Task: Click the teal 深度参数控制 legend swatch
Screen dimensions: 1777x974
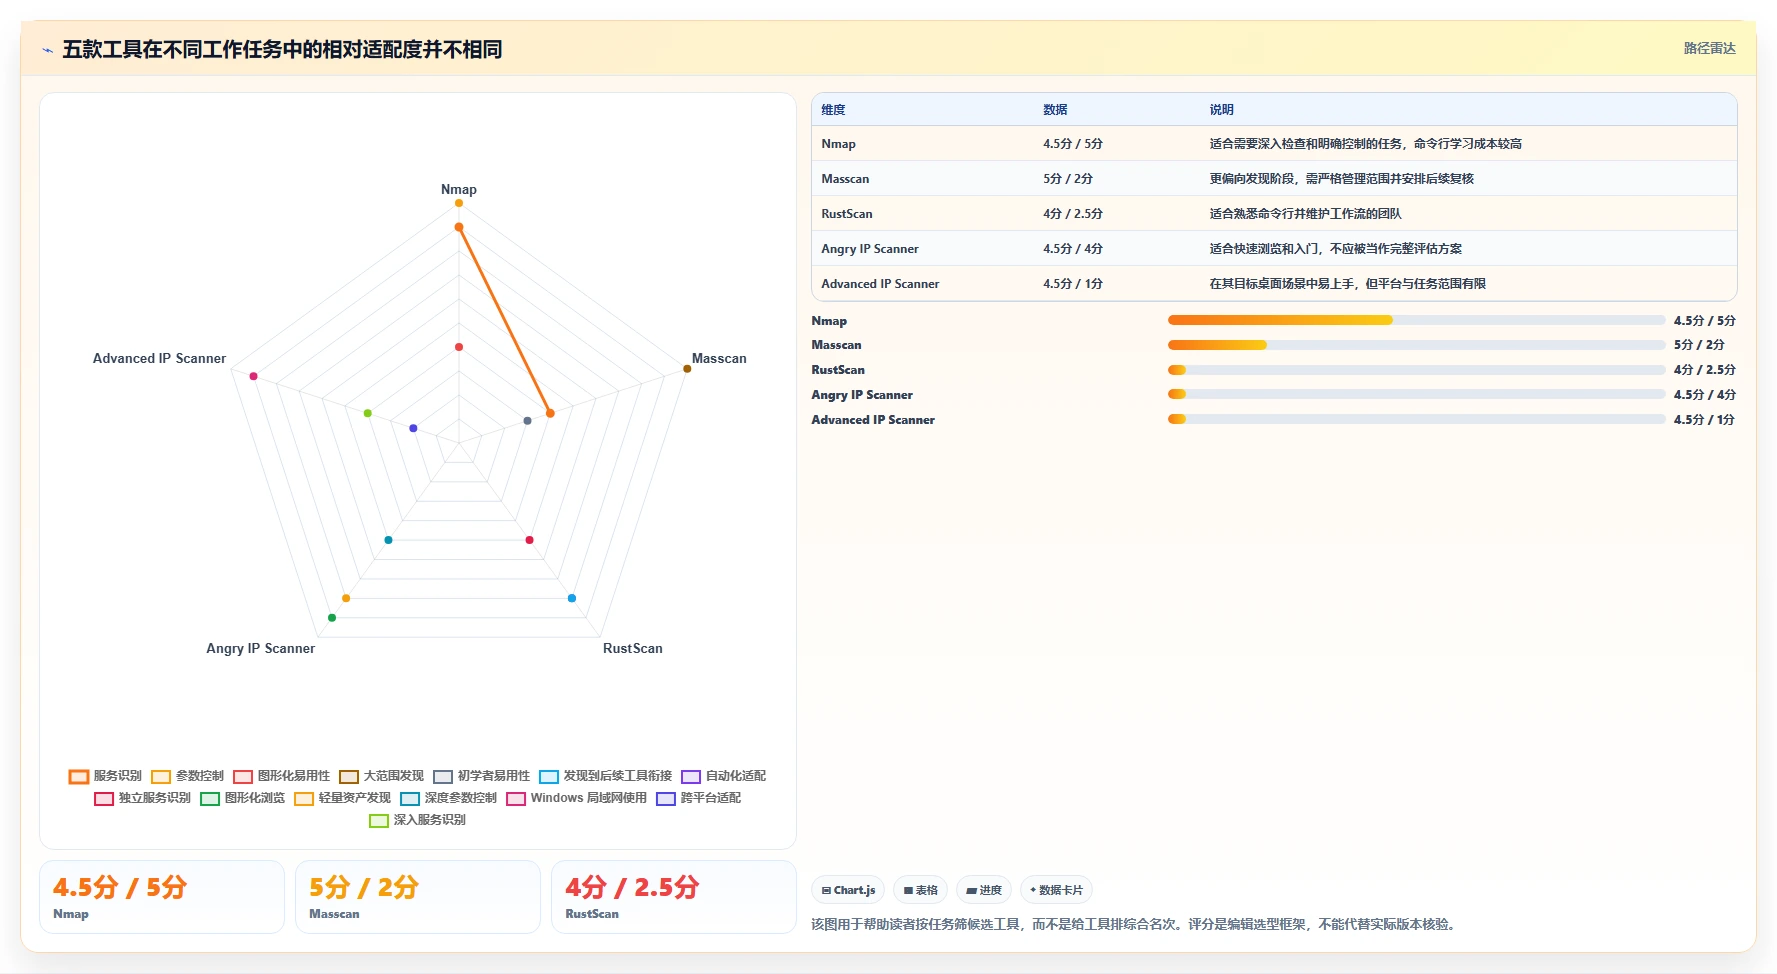Action: [x=410, y=798]
